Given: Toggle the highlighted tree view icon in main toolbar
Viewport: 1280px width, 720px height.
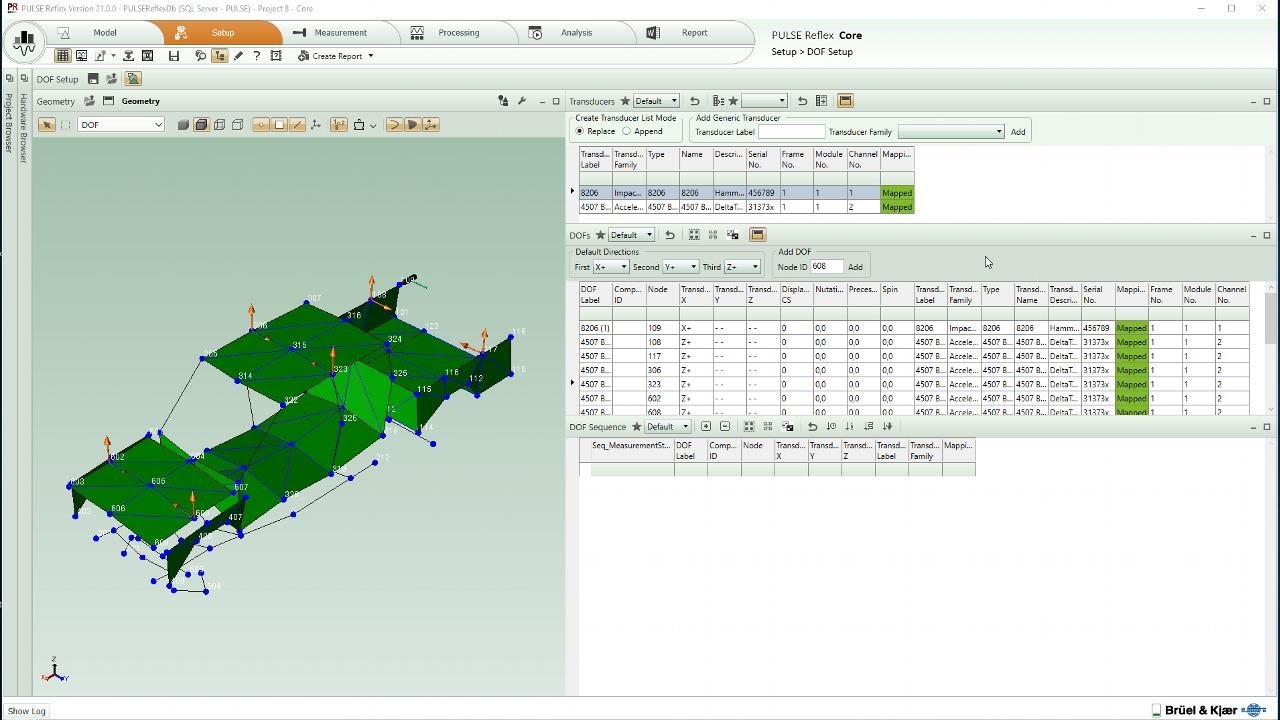Looking at the screenshot, I should tap(219, 56).
